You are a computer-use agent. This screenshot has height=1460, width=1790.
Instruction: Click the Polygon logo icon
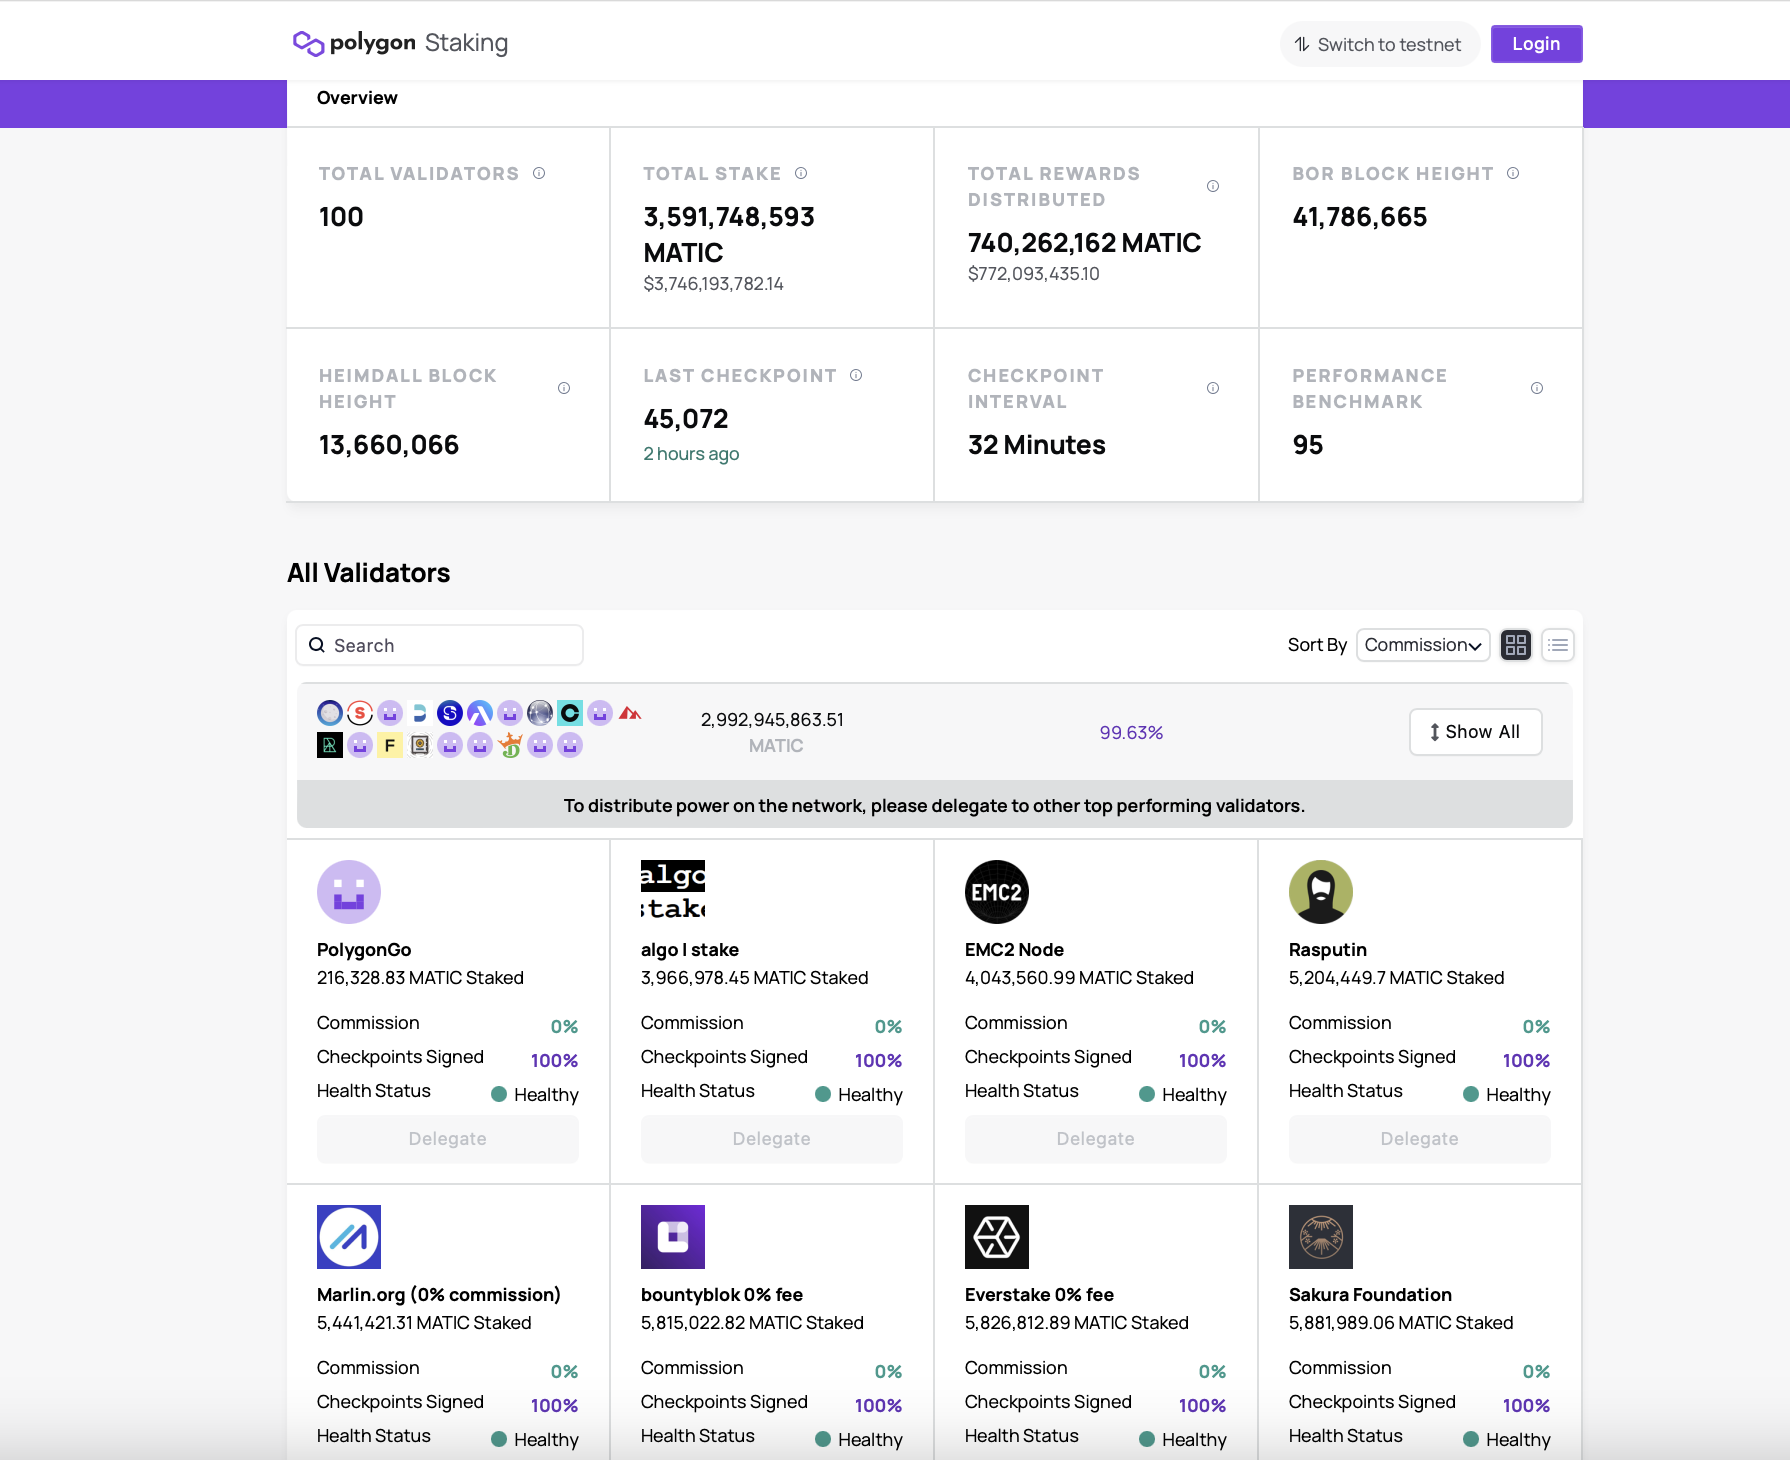308,43
